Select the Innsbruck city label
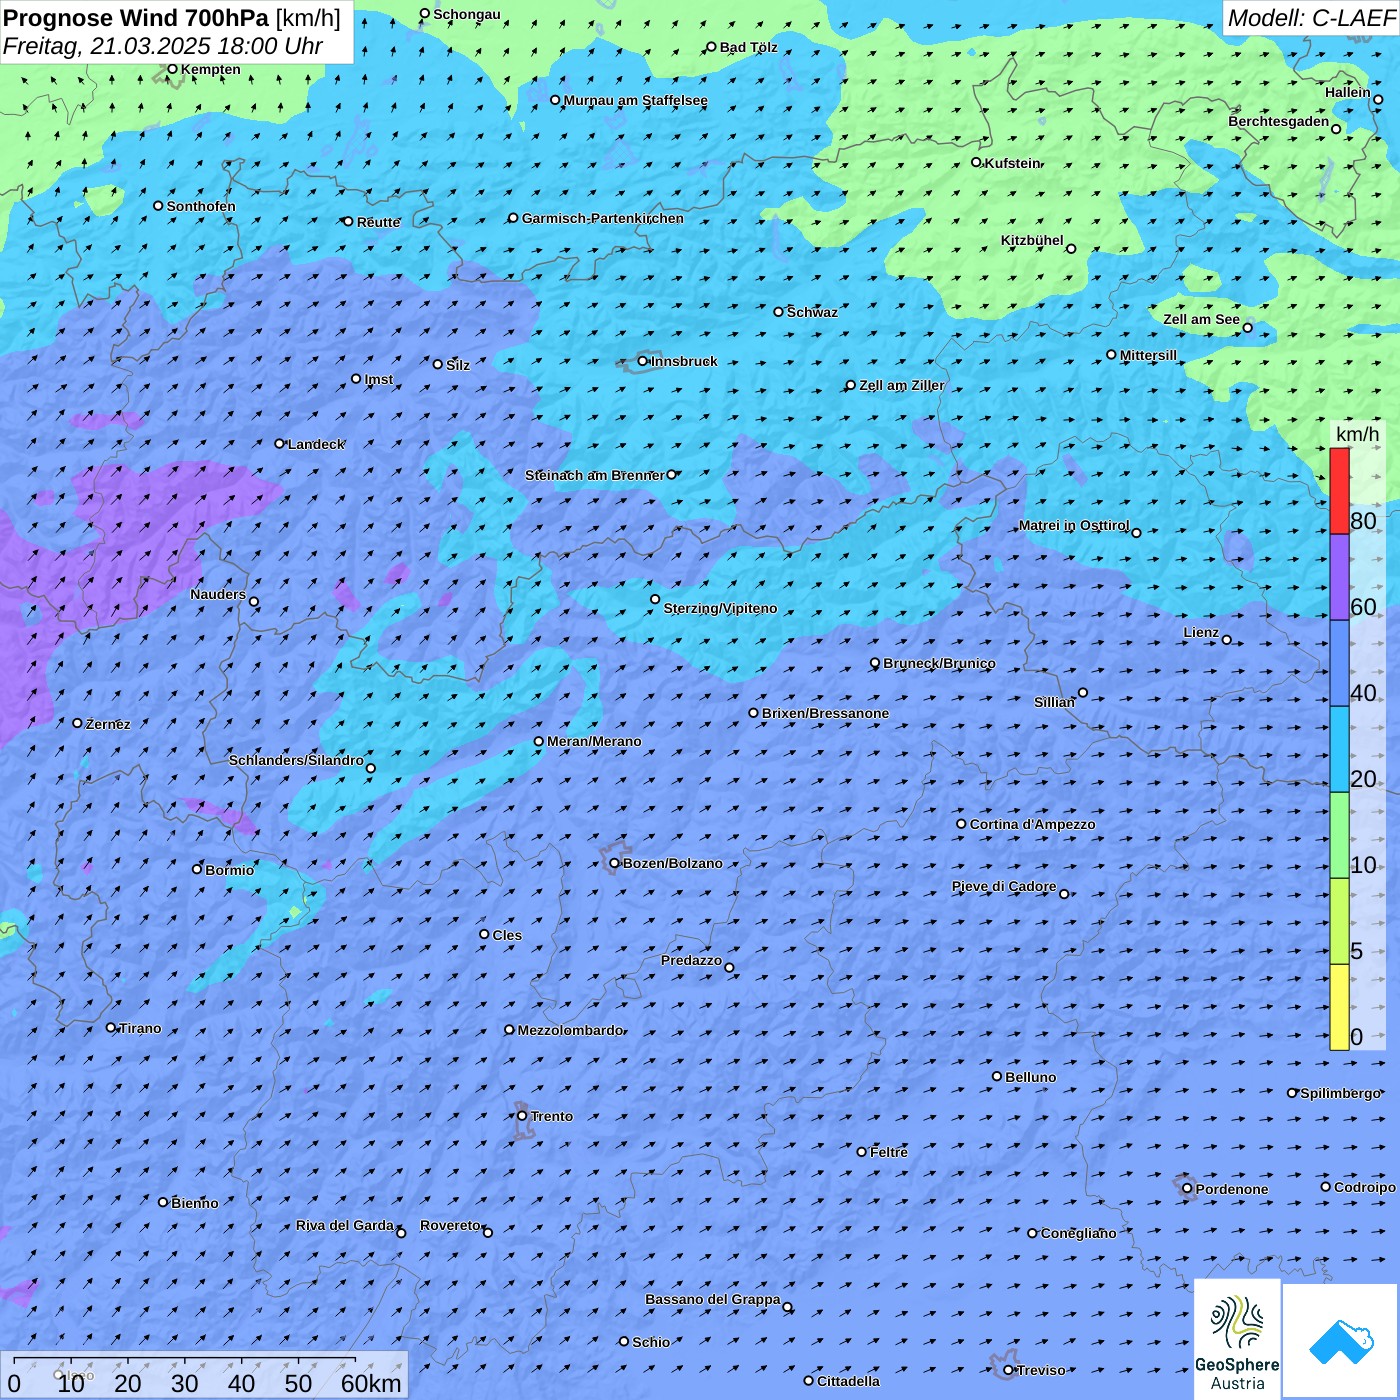 684,361
